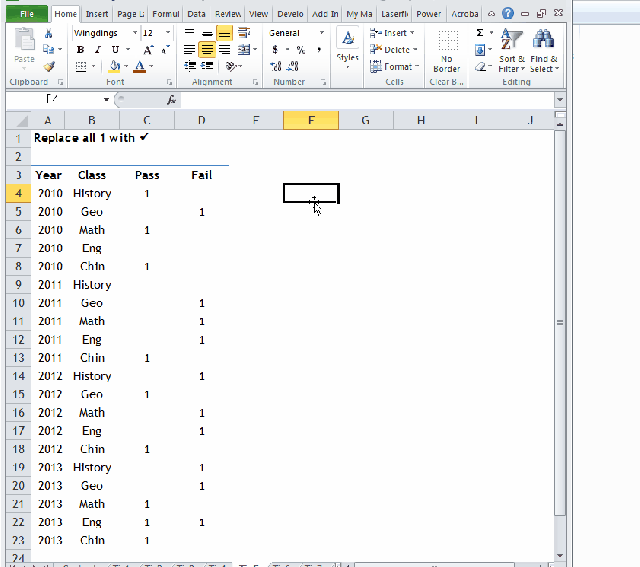Decrease font size with Shrink Font
Viewport: 640px width, 567px height.
coord(165,50)
